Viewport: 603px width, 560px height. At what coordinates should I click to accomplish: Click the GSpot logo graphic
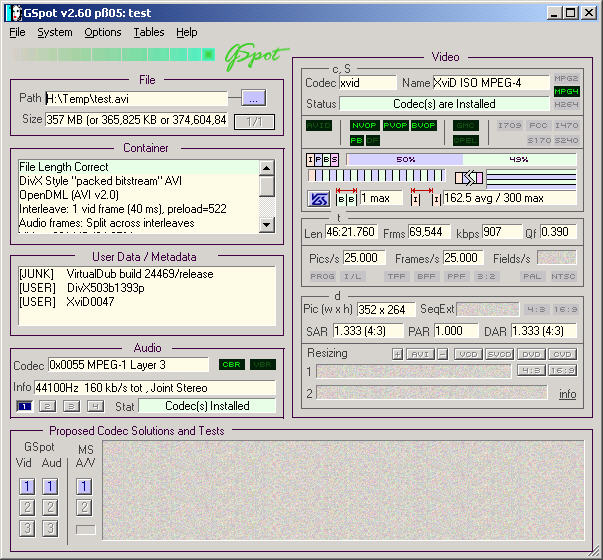click(x=255, y=57)
